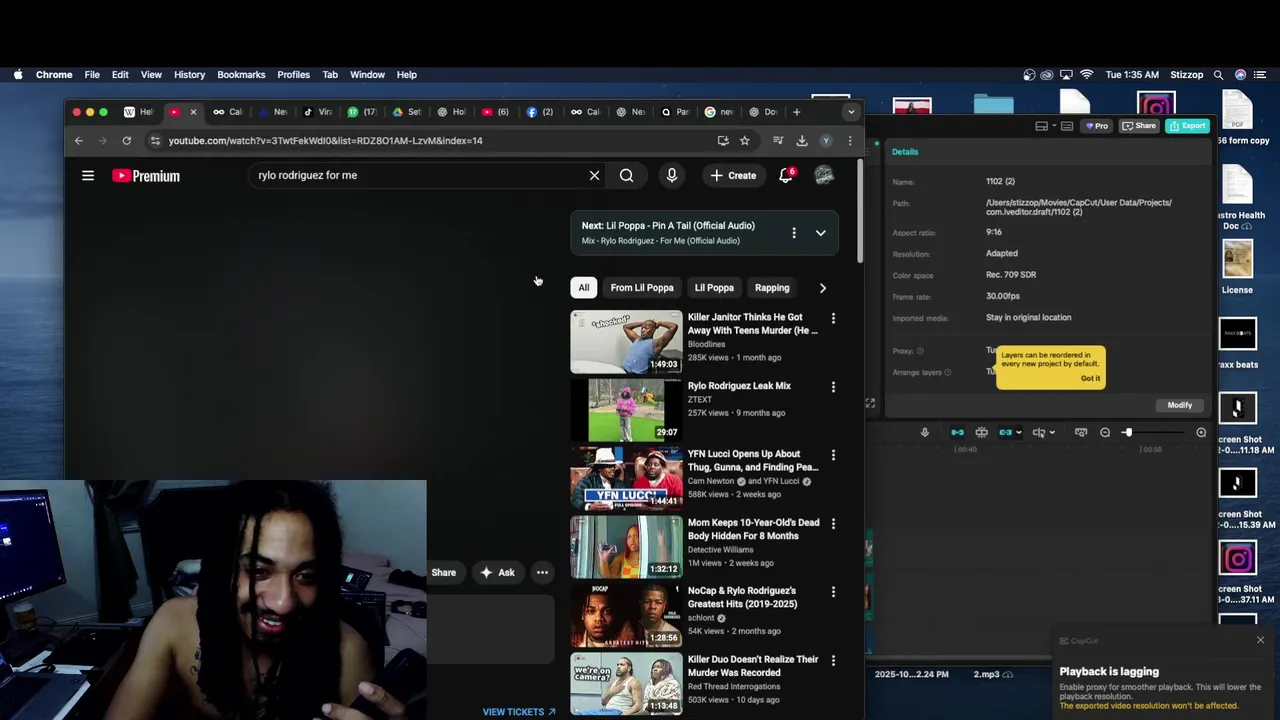Close the 'Playback is lagging' notification

[x=1260, y=640]
